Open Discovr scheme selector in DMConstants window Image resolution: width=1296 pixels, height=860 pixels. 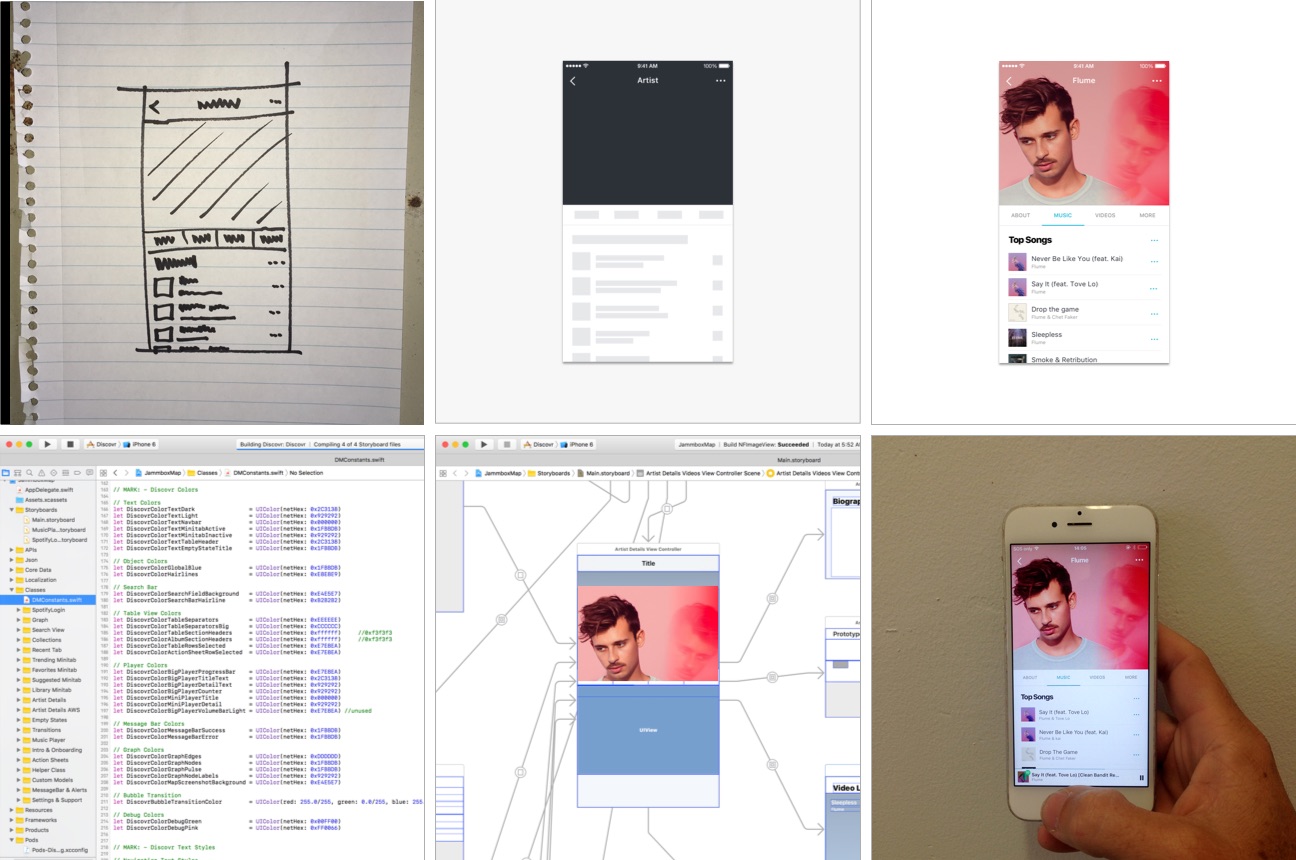click(102, 444)
